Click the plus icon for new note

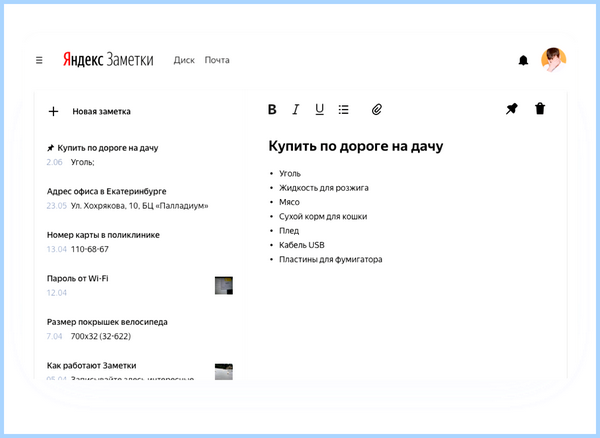(x=54, y=111)
